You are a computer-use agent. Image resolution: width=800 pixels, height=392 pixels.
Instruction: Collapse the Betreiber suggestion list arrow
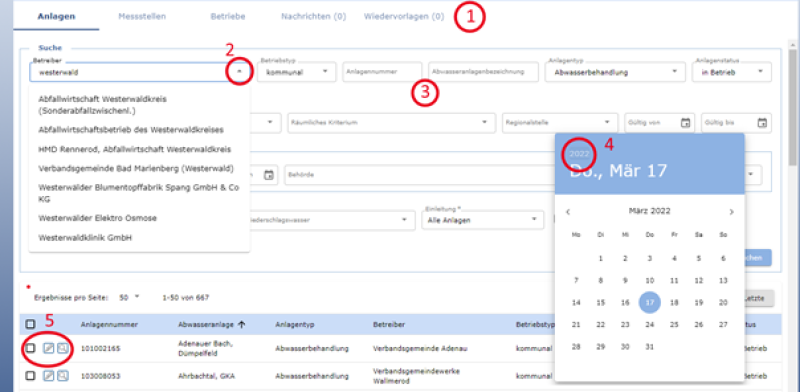click(x=239, y=72)
